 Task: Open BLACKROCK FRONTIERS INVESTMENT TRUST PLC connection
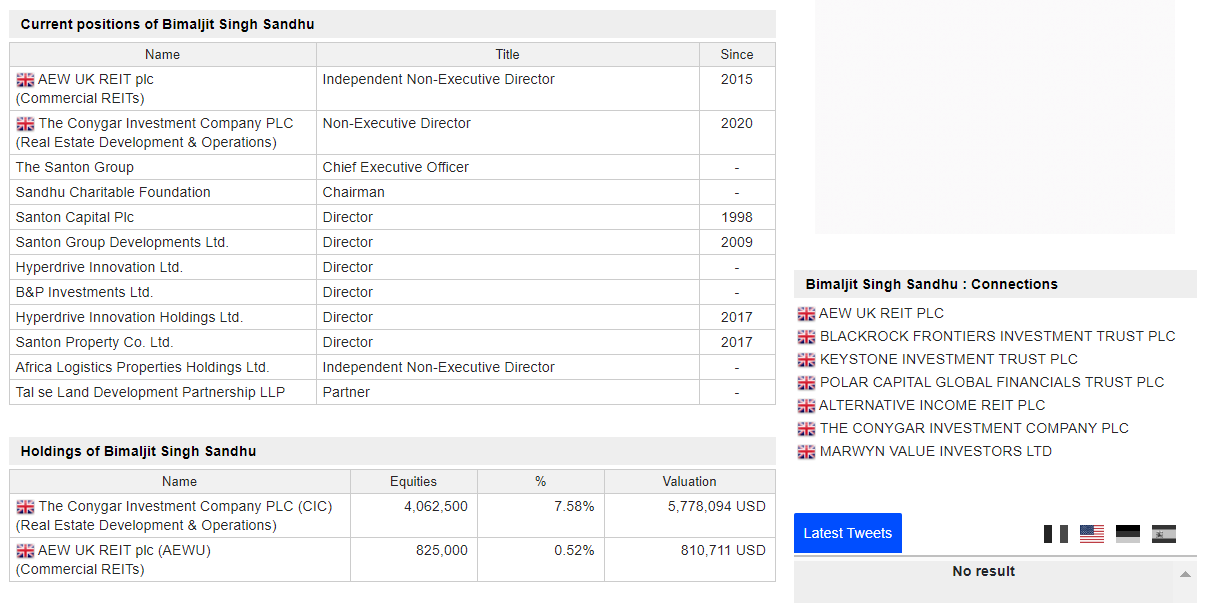pyautogui.click(x=998, y=336)
